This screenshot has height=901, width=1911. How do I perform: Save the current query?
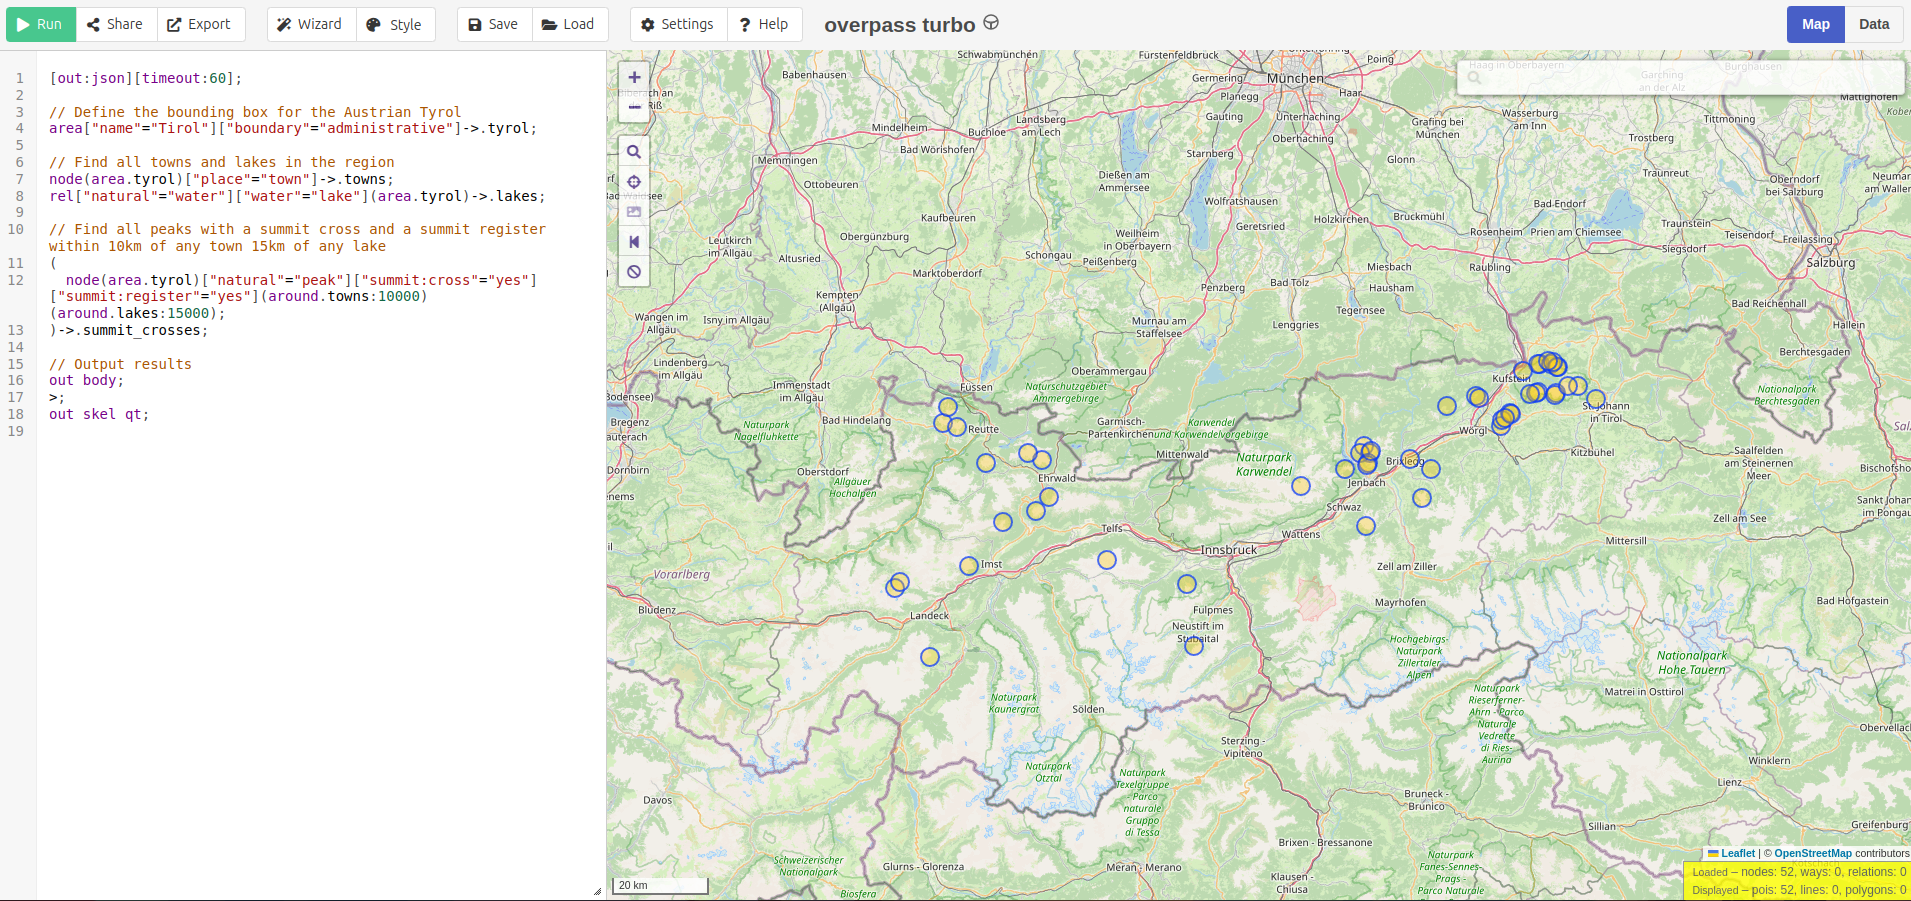tap(494, 24)
